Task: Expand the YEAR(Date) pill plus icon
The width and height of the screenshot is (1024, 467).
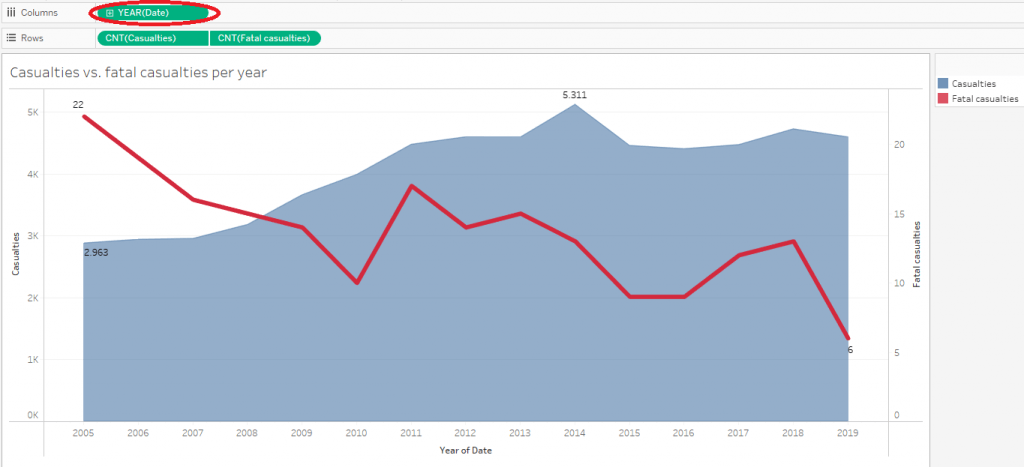Action: 110,13
